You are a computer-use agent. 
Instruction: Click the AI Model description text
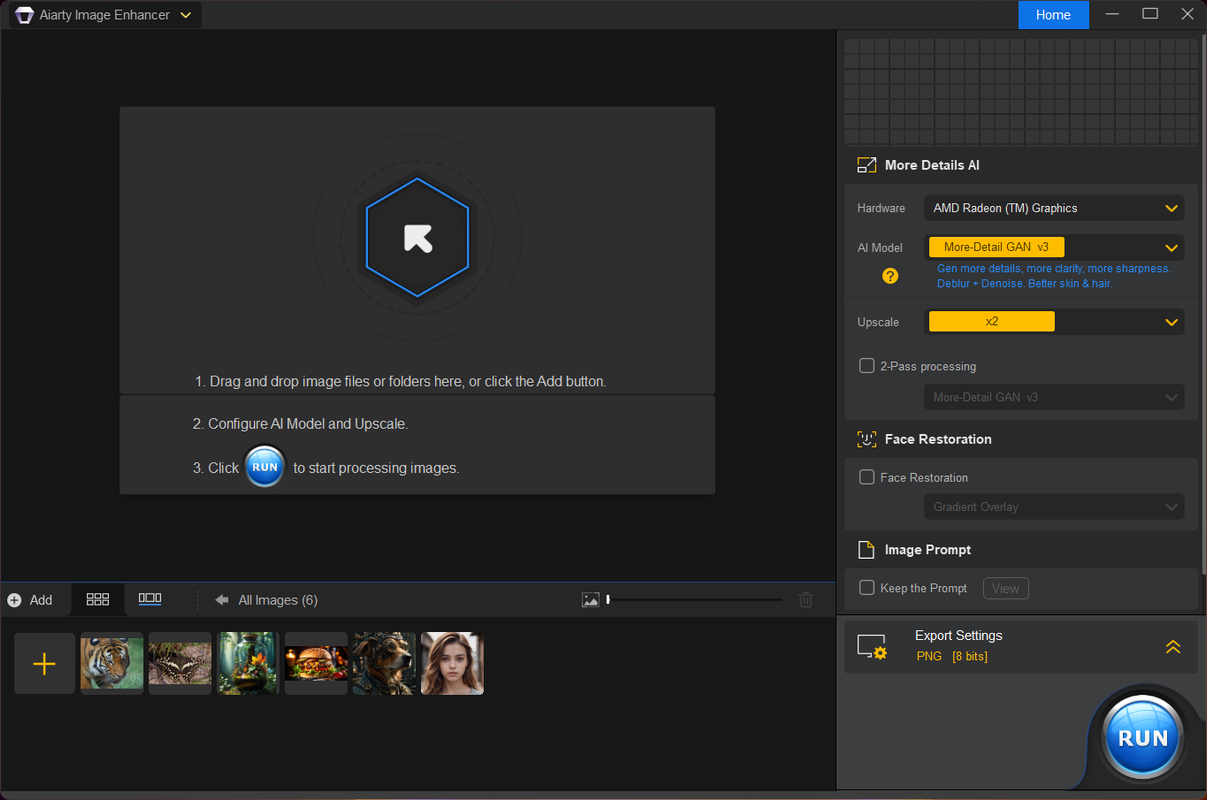pyautogui.click(x=1053, y=276)
